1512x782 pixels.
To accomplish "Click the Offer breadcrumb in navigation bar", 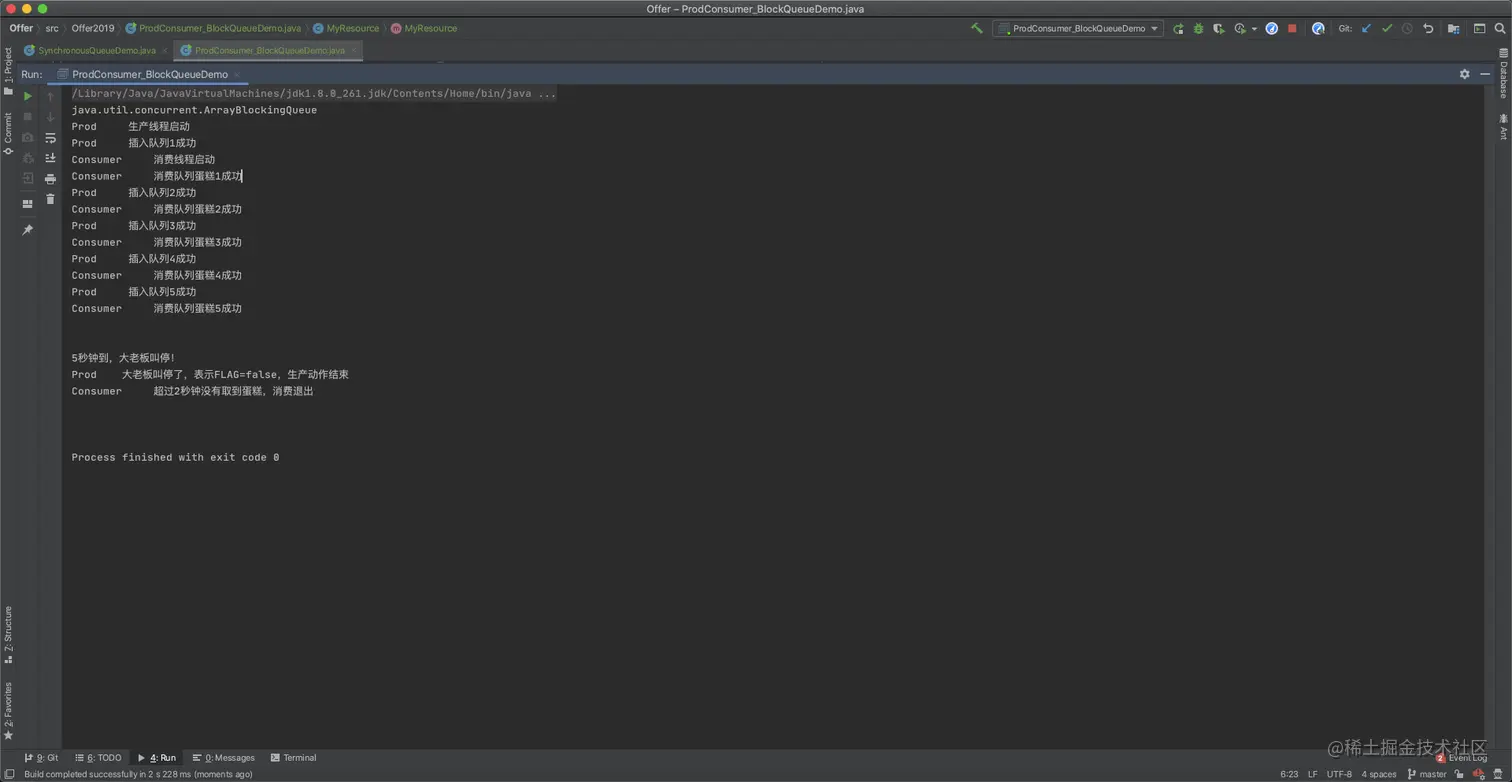I will tap(21, 29).
